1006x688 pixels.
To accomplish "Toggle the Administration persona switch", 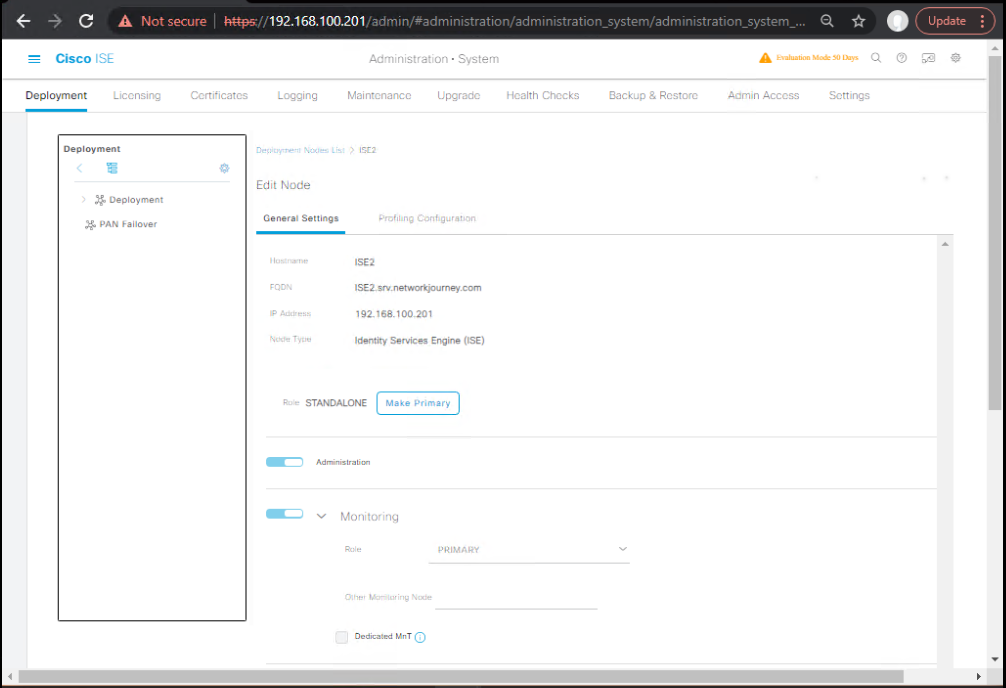I will 284,462.
